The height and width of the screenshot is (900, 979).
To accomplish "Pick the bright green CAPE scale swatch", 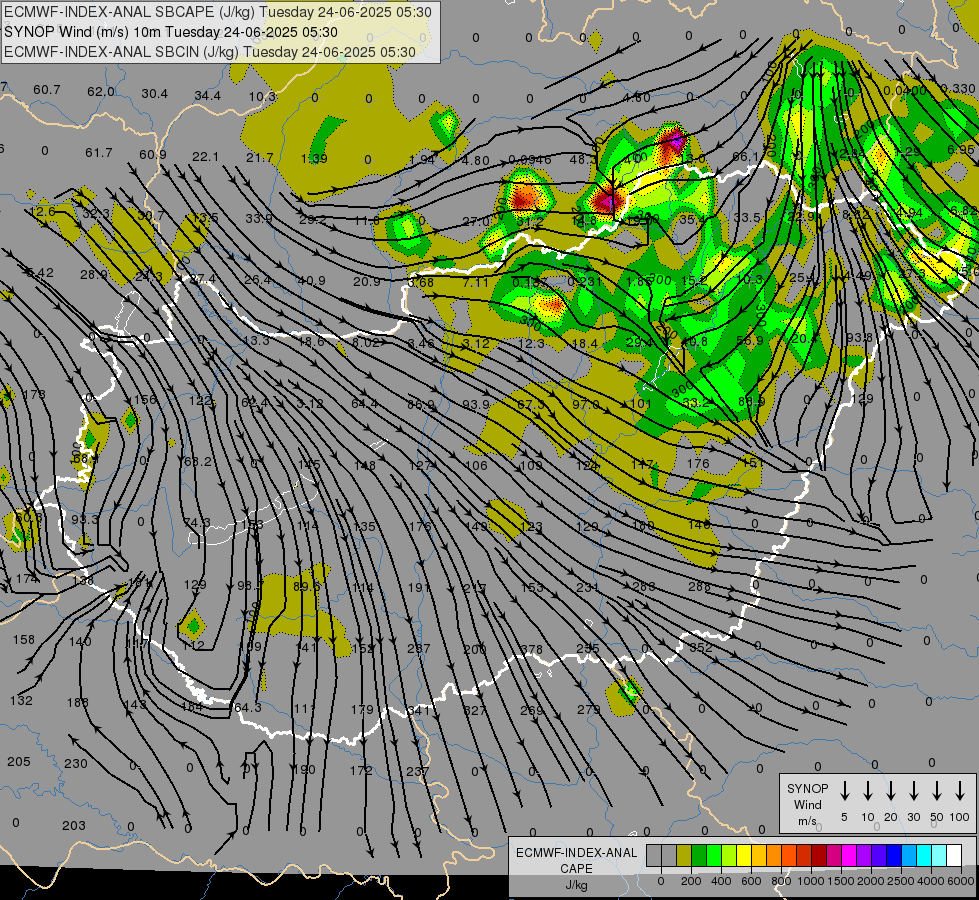I will (x=714, y=855).
